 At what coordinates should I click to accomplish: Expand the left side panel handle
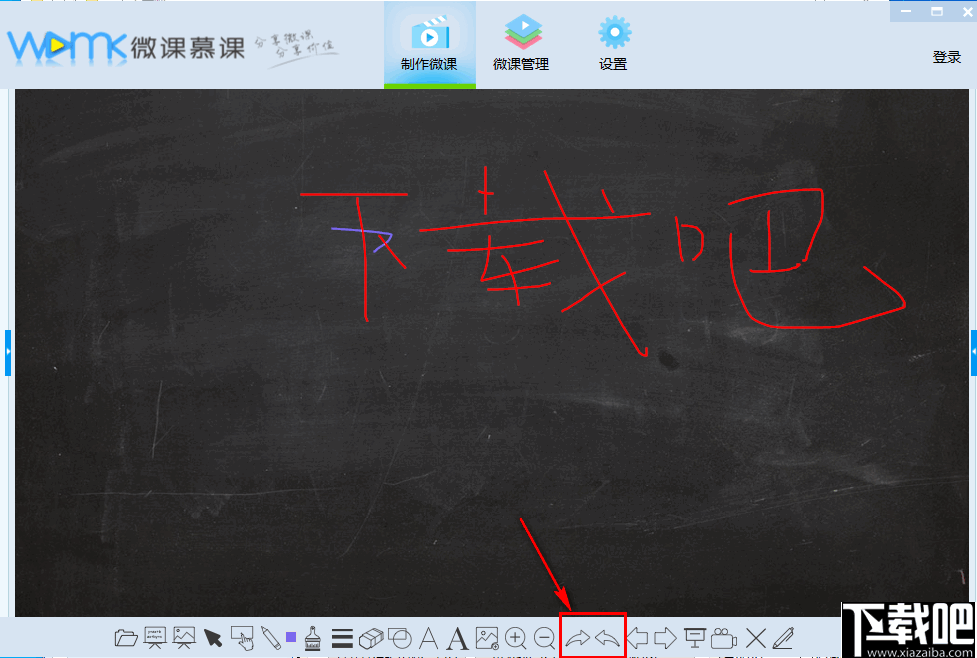pyautogui.click(x=8, y=353)
